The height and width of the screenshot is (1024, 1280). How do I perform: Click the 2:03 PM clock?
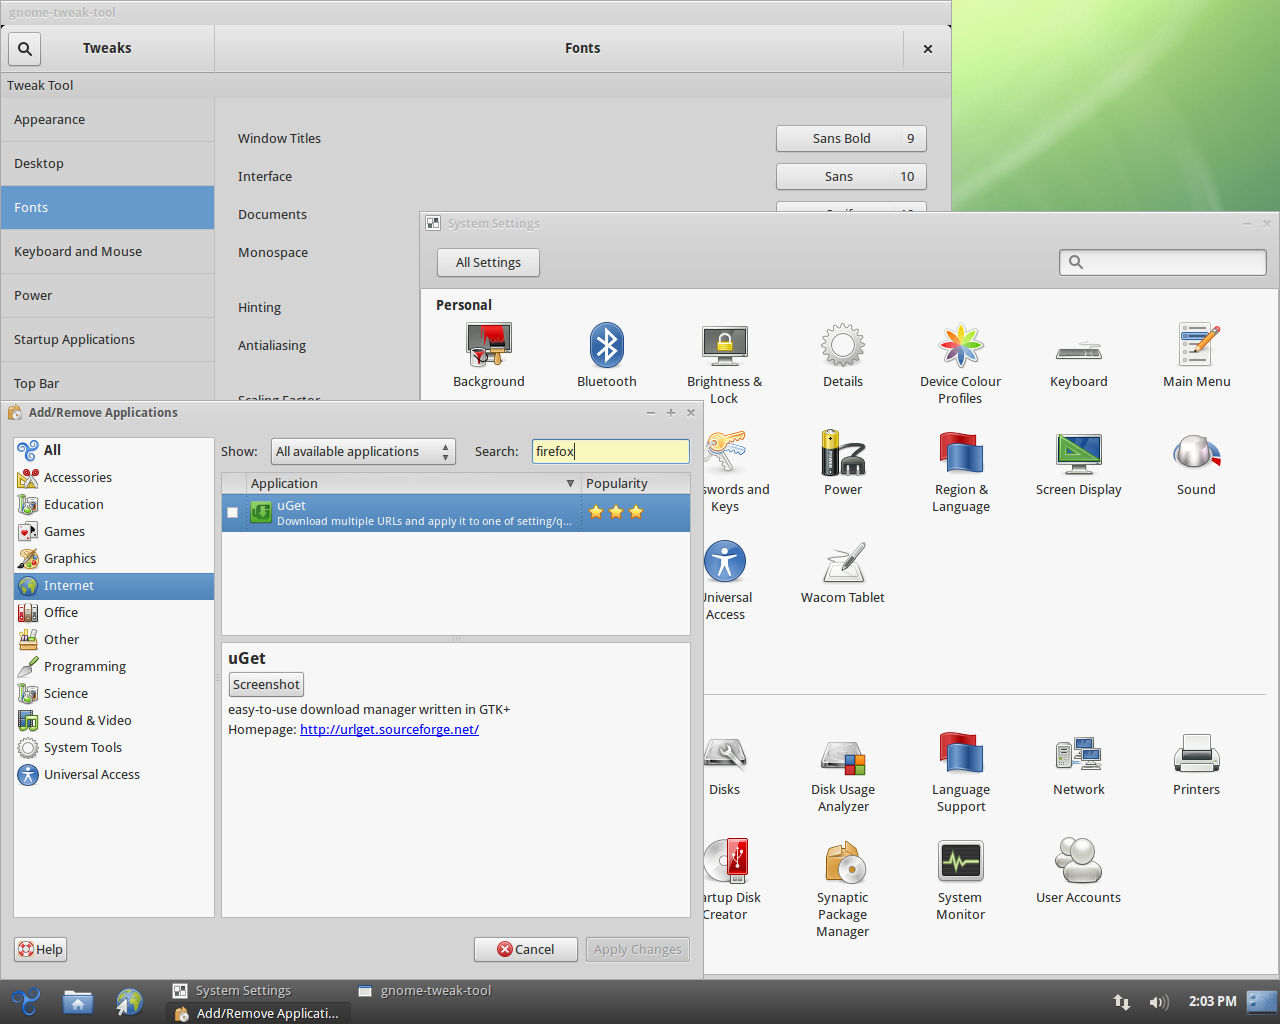[1212, 1001]
